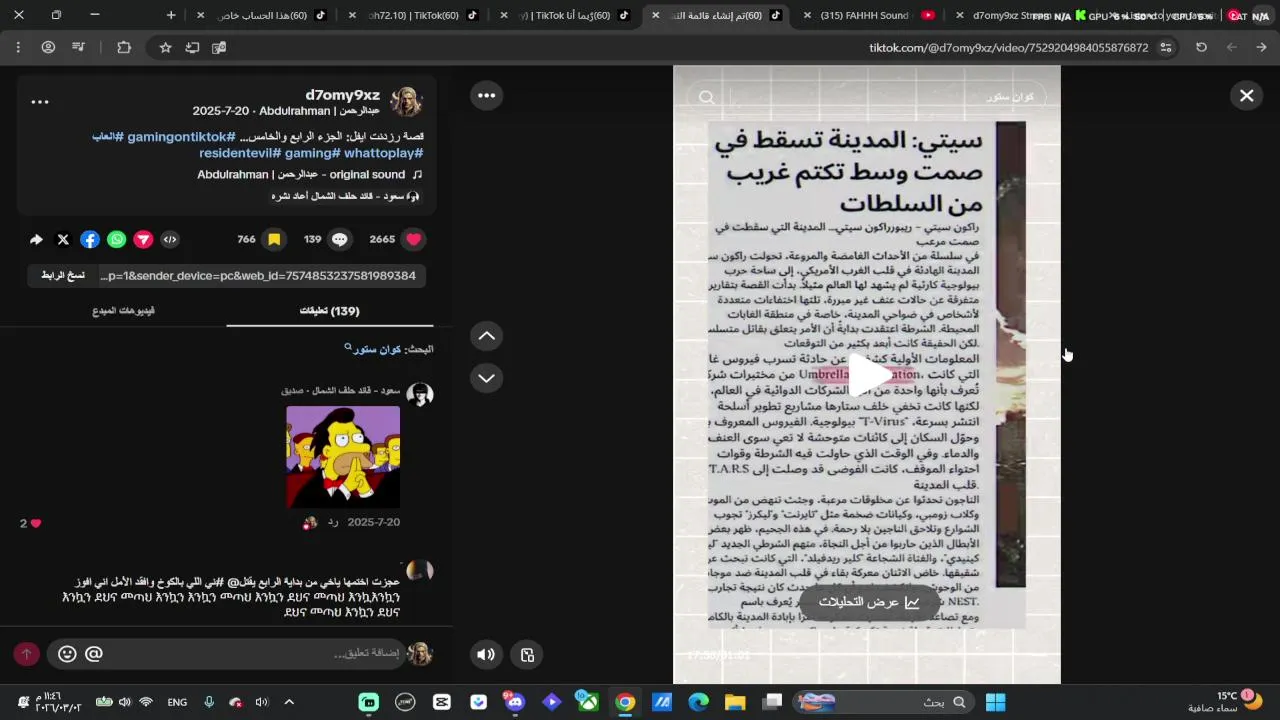Close the FAHHH Sound tab
Image resolution: width=1280 pixels, height=720 pixels.
click(x=807, y=15)
